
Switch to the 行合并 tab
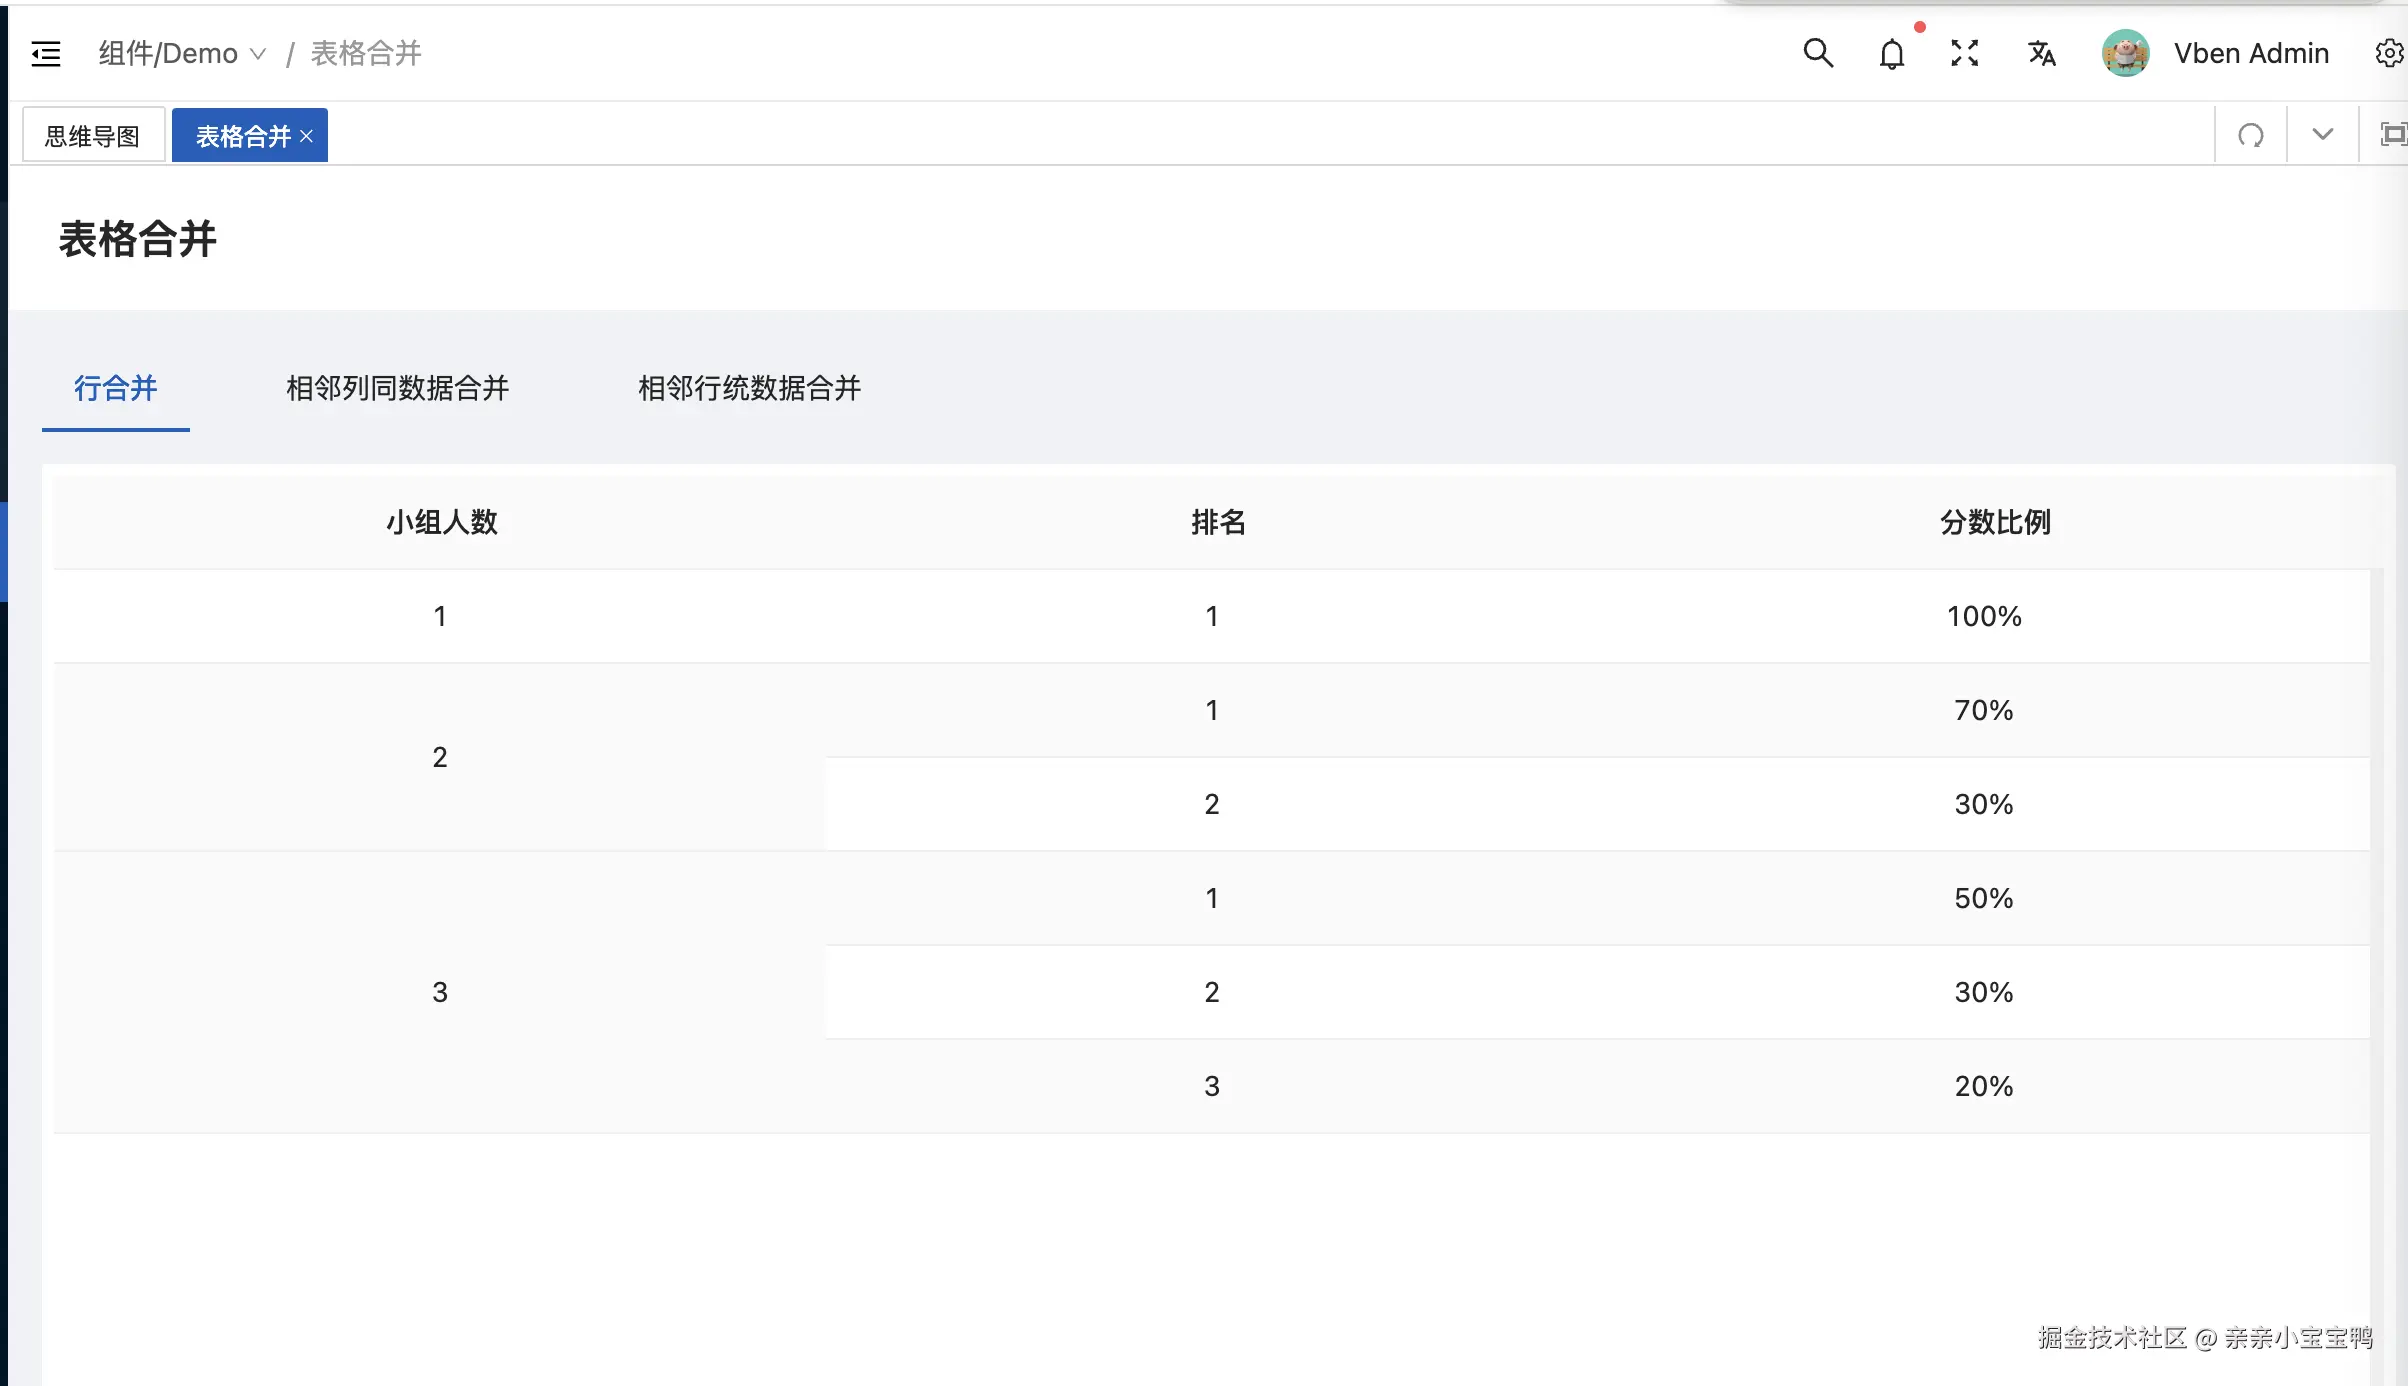(x=114, y=389)
